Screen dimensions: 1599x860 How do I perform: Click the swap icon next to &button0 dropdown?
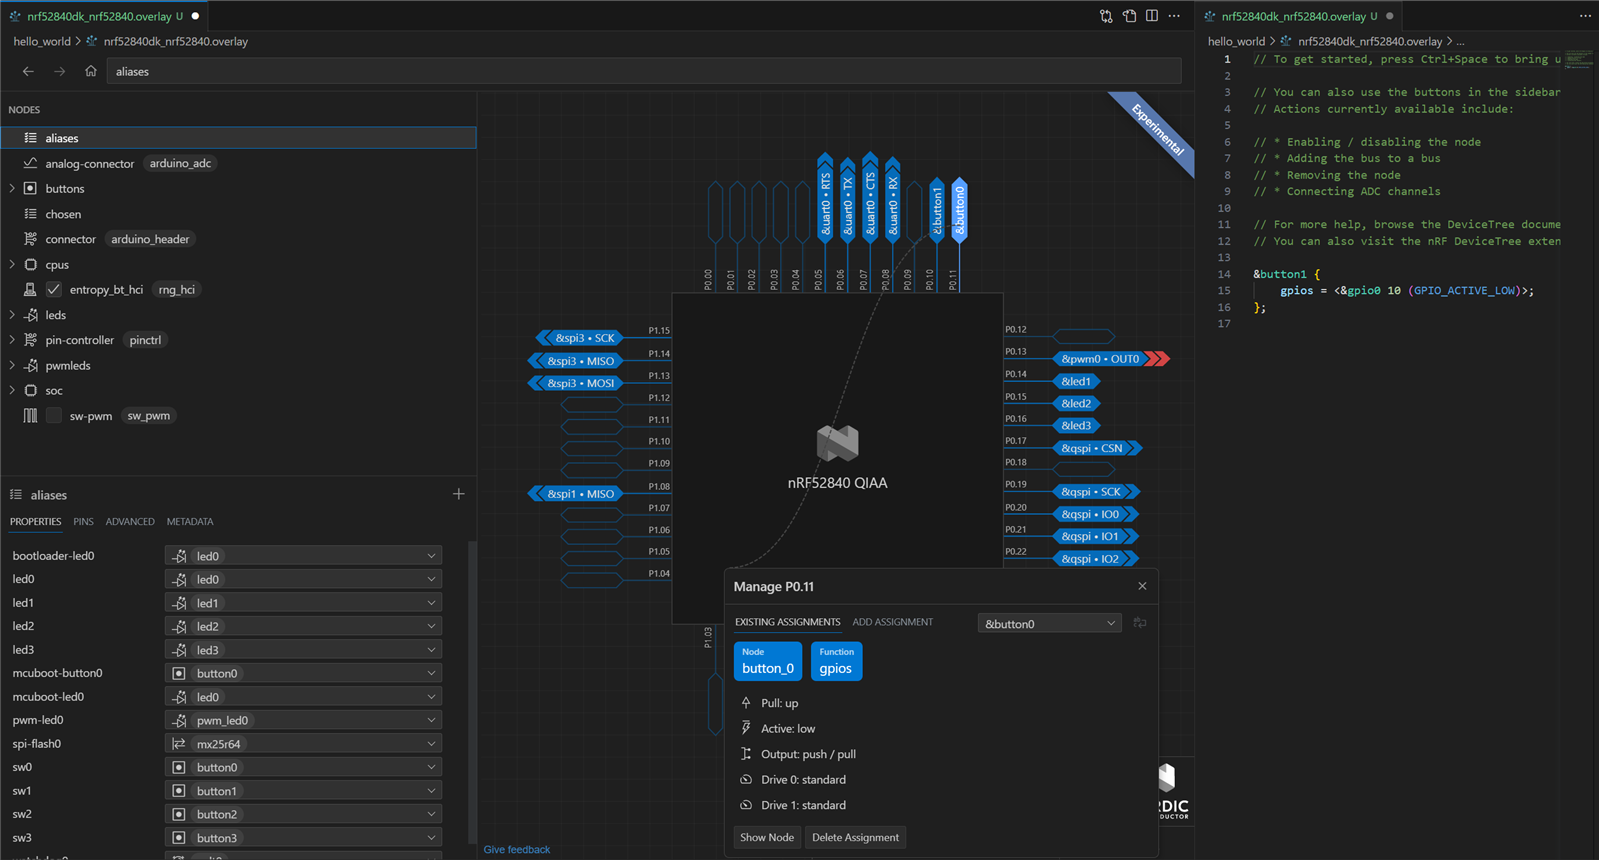point(1140,623)
